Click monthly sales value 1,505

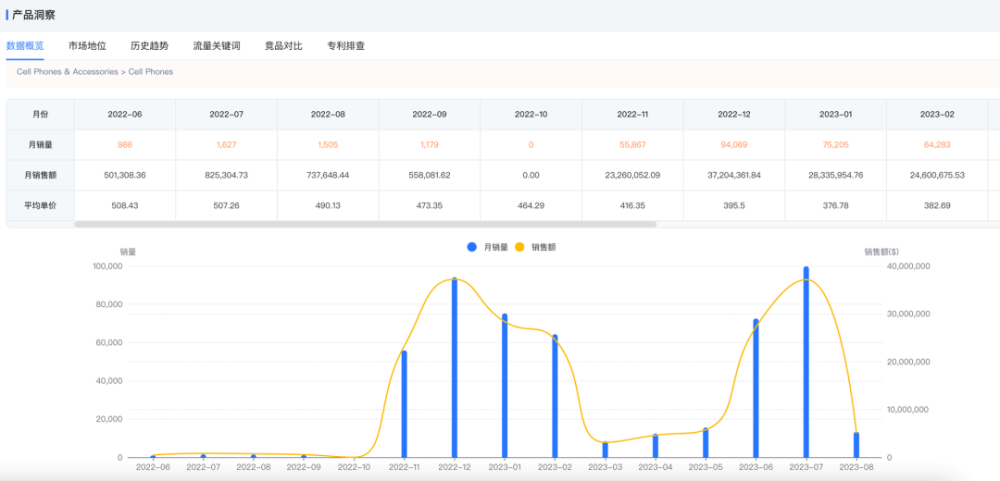coord(328,145)
